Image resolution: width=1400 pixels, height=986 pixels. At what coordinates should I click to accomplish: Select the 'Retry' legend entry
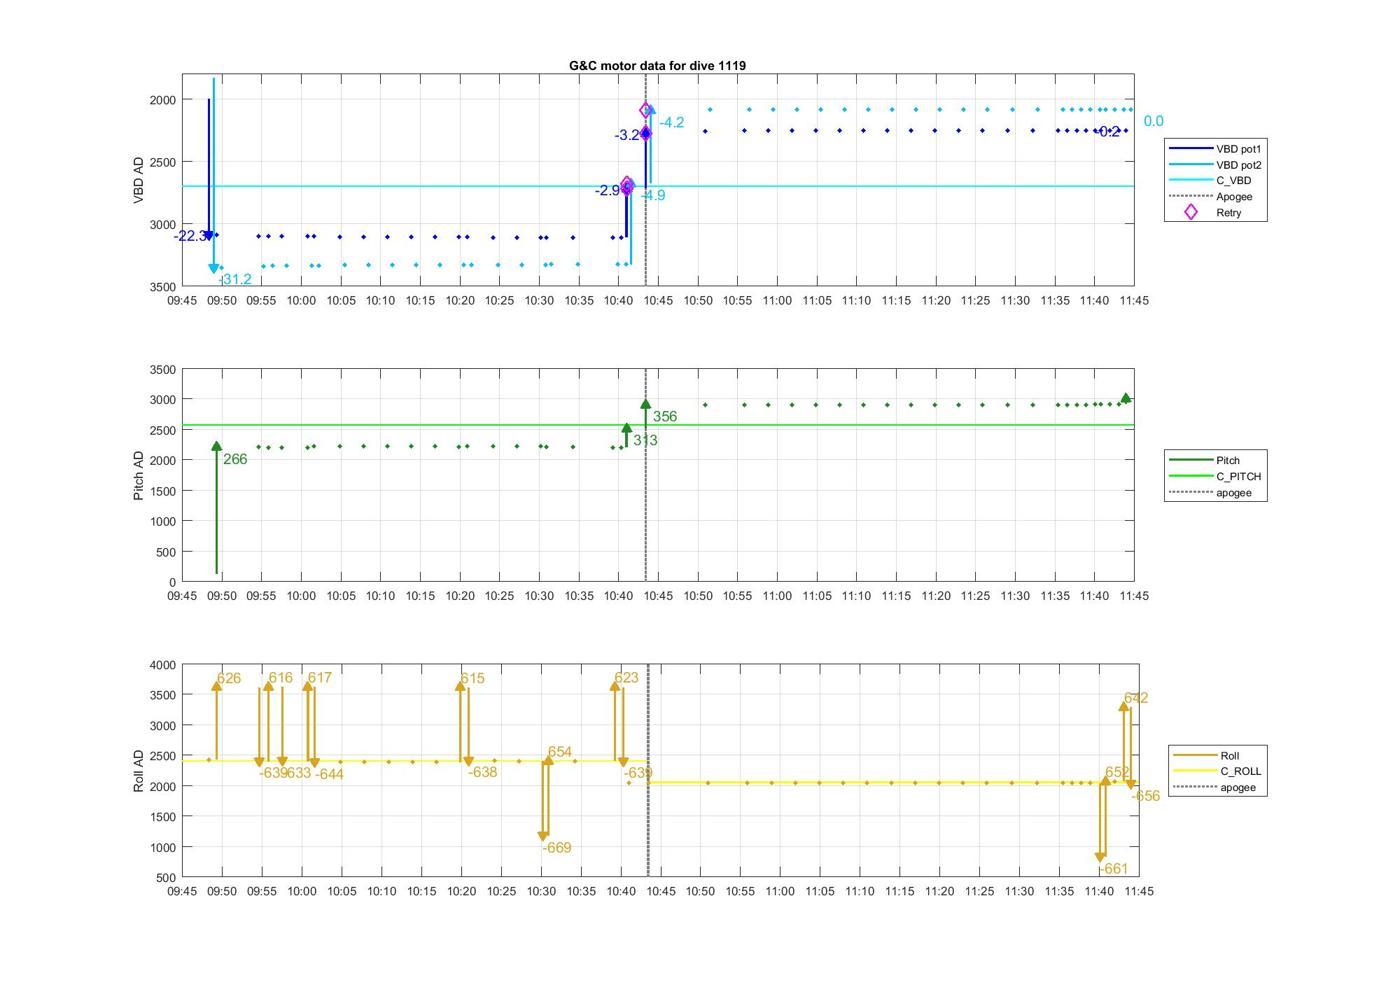[x=1205, y=213]
